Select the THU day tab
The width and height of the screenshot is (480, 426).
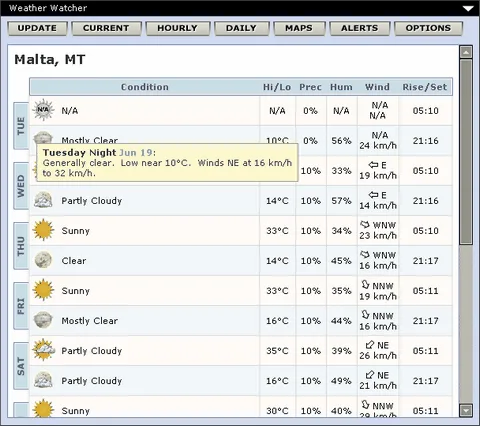tap(21, 246)
